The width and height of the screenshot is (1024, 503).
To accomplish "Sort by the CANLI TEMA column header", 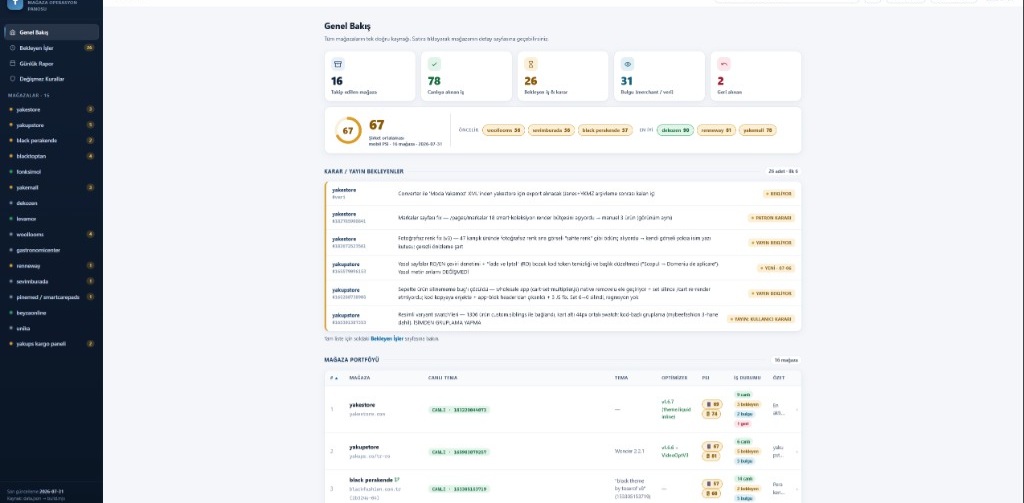I will pyautogui.click(x=443, y=378).
